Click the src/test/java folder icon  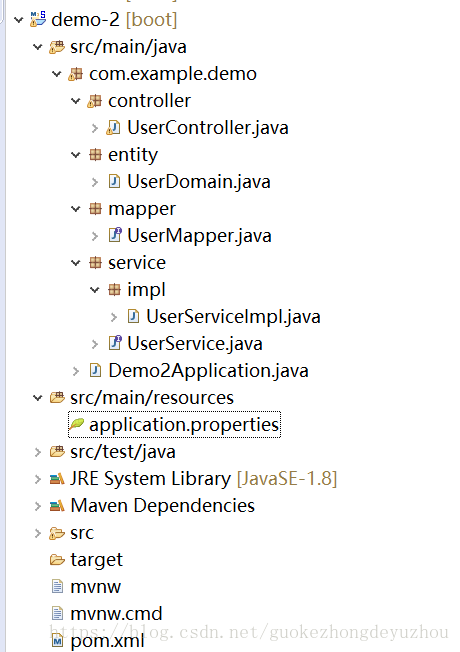pos(57,452)
